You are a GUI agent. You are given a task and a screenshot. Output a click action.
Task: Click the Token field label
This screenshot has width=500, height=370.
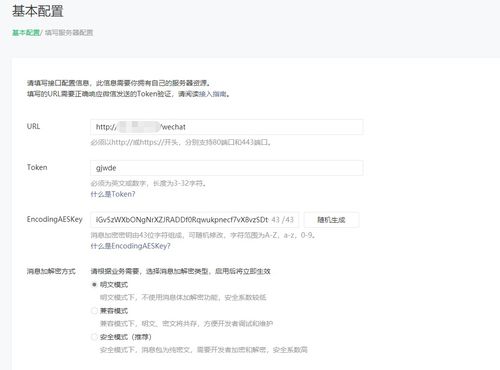pyautogui.click(x=37, y=167)
